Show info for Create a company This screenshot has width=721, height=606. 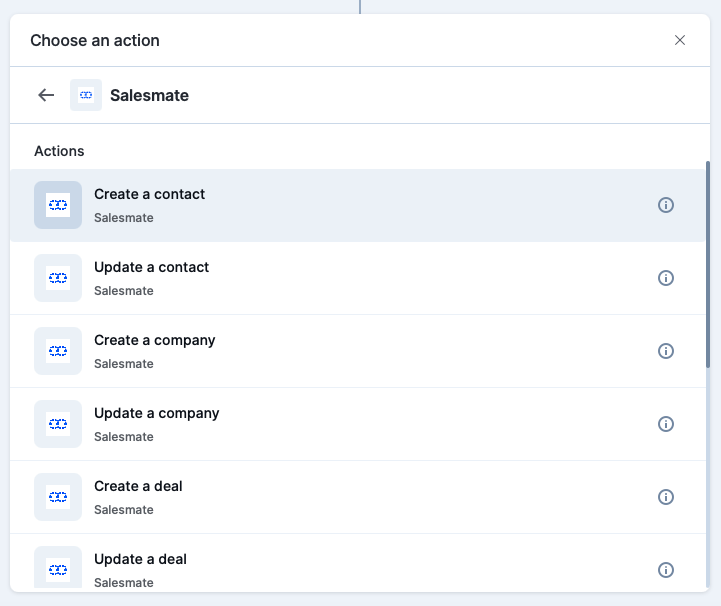[x=665, y=351]
